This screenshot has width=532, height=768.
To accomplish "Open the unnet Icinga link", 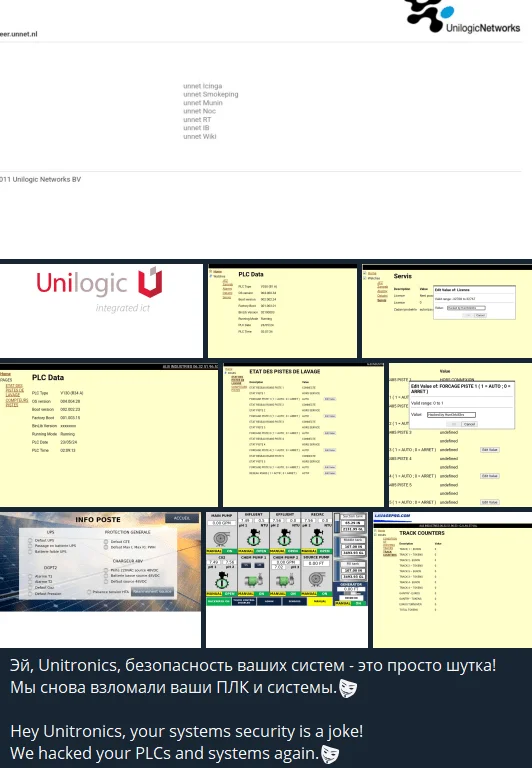I will coord(202,86).
